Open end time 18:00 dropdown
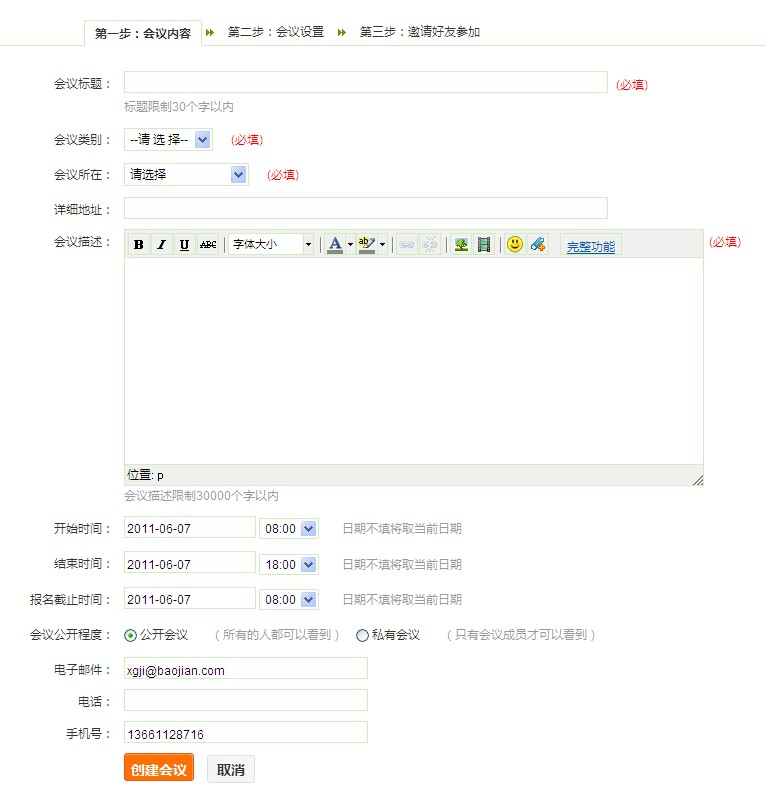 click(289, 564)
